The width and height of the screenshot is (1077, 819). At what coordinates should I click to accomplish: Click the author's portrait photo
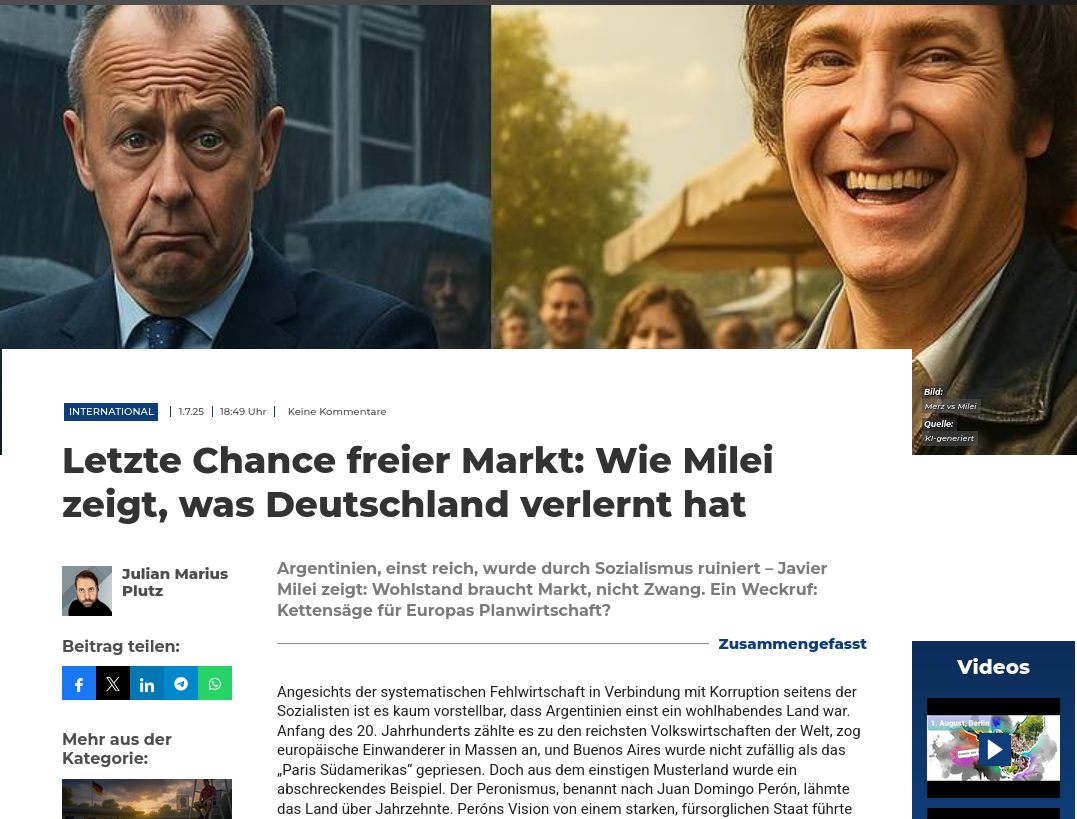tap(87, 591)
